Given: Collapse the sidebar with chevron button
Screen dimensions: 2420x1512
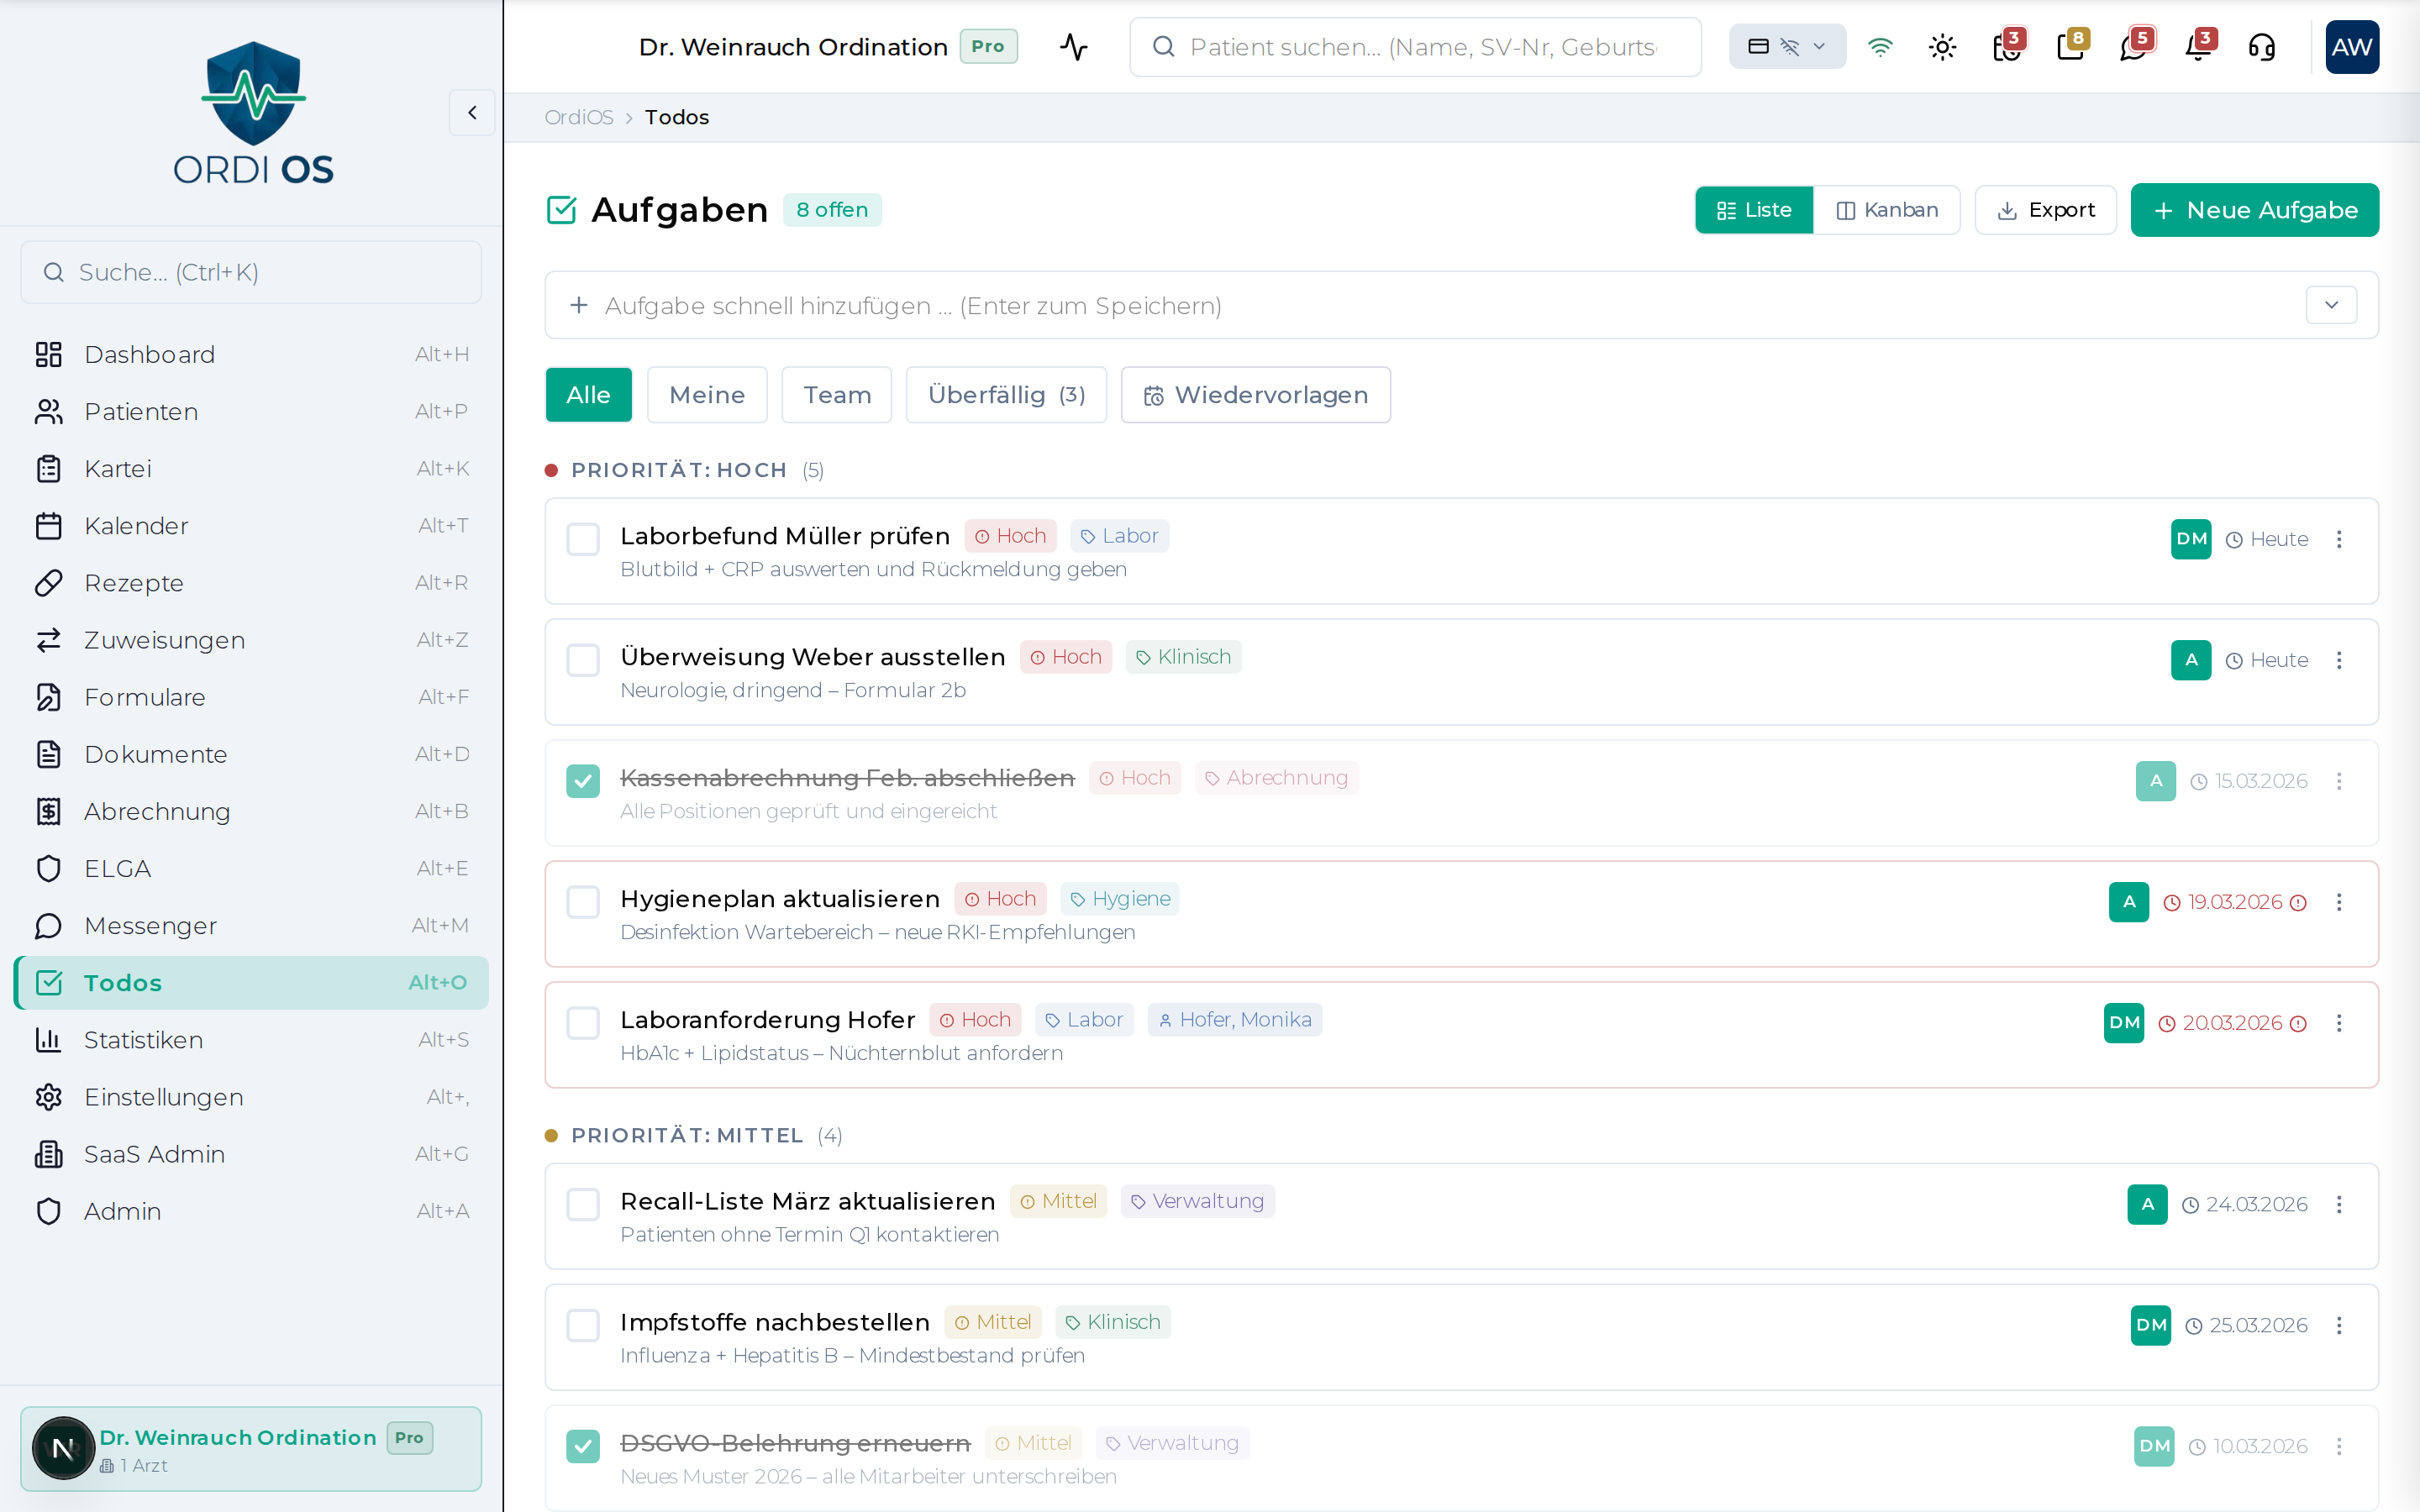Looking at the screenshot, I should [x=472, y=113].
